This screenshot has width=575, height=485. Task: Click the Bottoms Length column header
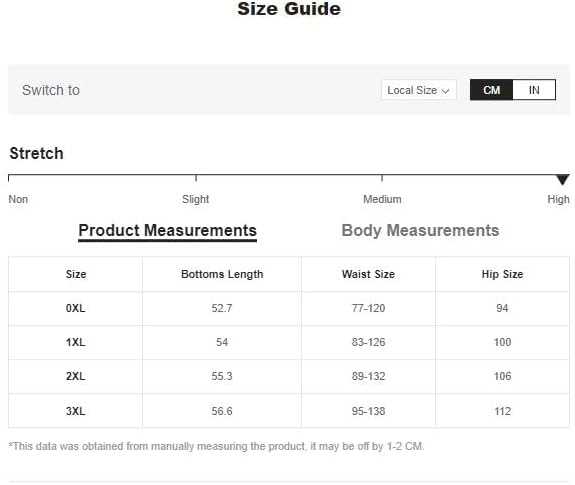222,274
